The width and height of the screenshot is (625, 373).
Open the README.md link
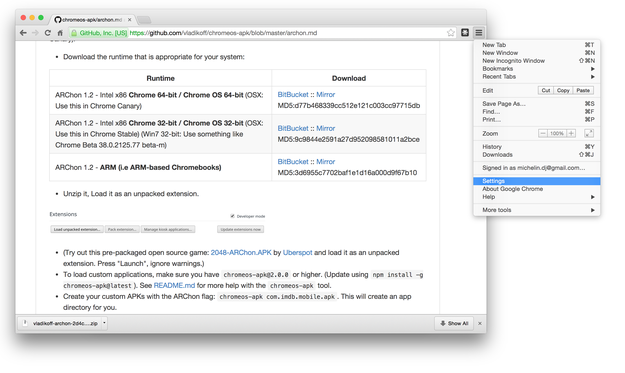point(174,285)
